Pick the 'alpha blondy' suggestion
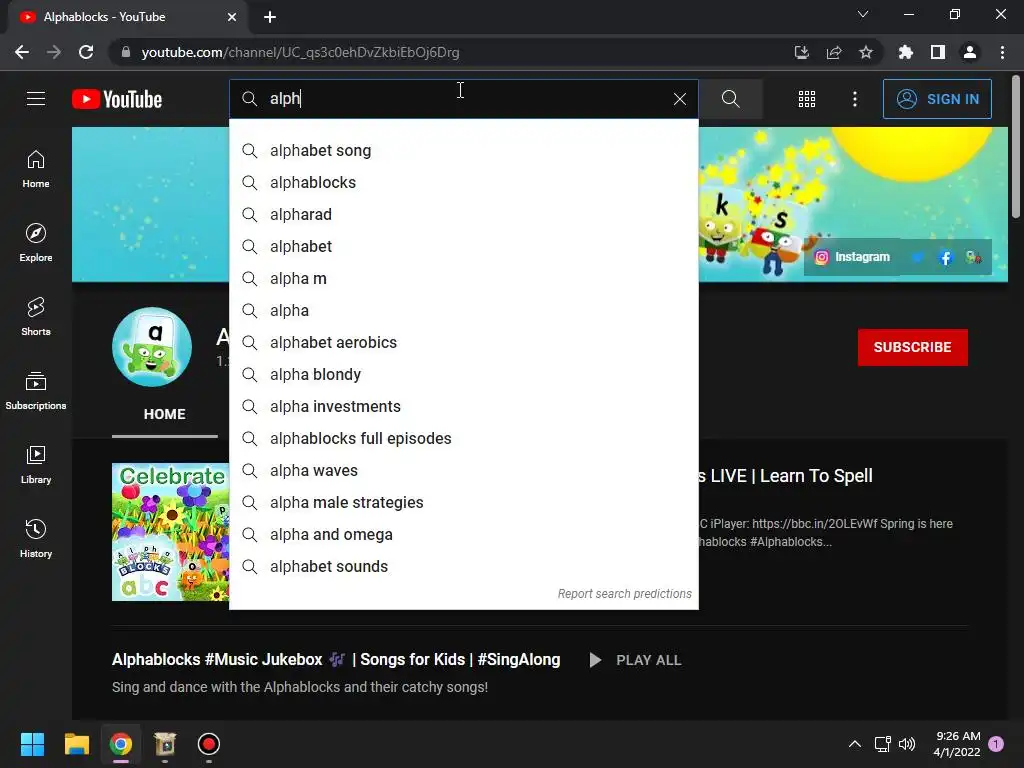 click(464, 374)
